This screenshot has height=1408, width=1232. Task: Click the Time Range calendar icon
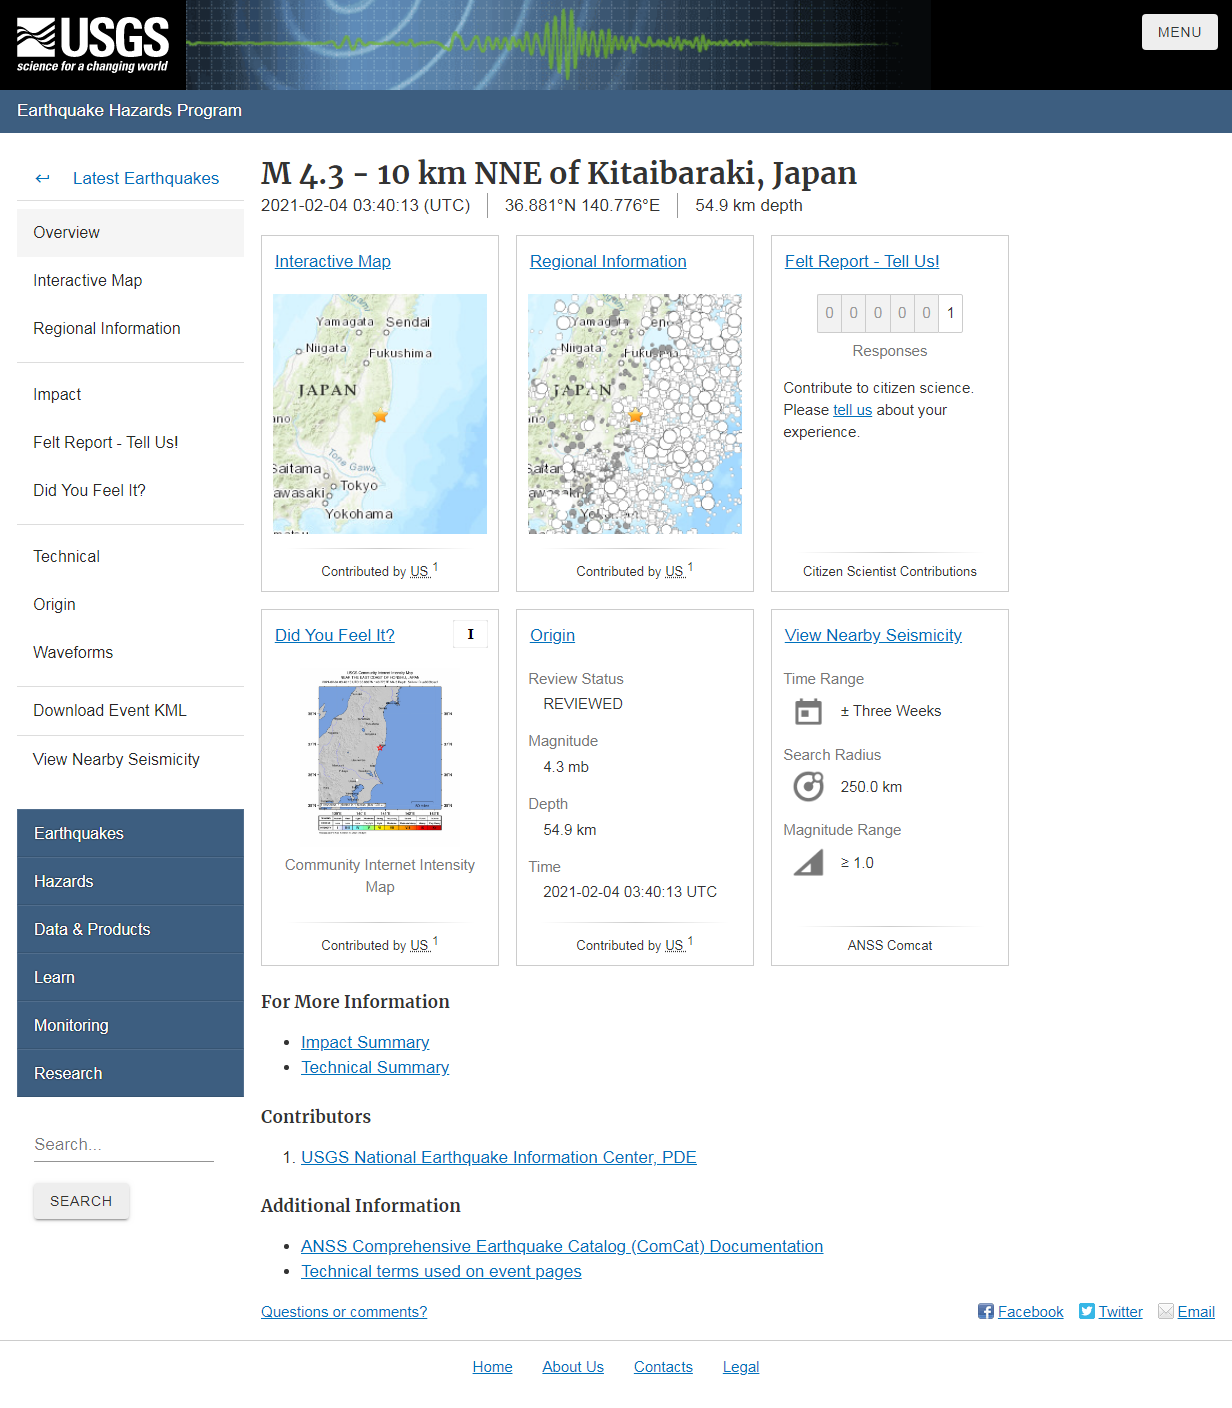click(x=808, y=711)
